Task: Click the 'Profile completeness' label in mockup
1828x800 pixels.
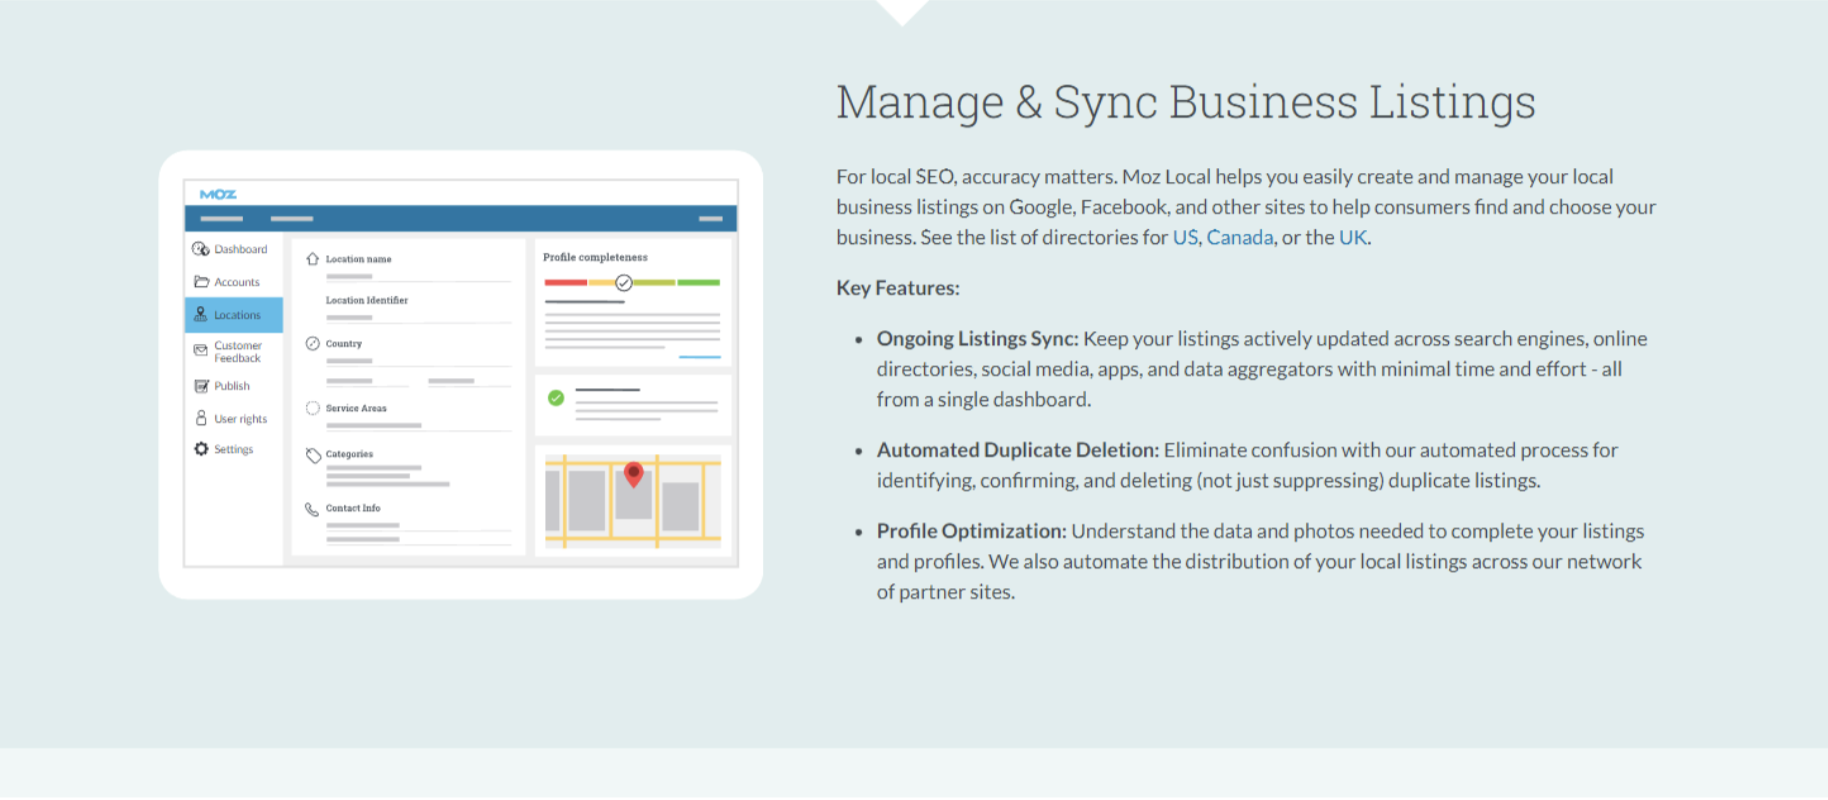Action: (595, 257)
